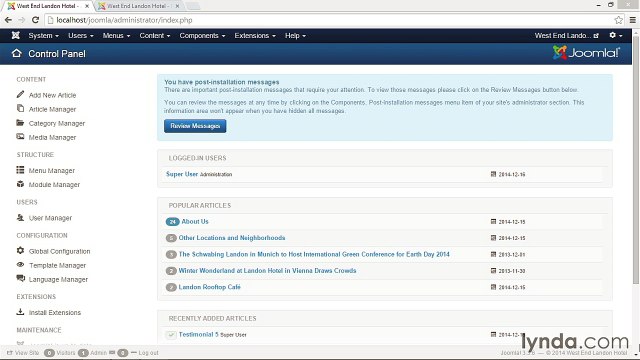This screenshot has width=640, height=360.
Task: Open Other Locations and Neighborhoods article
Action: pyautogui.click(x=232, y=238)
